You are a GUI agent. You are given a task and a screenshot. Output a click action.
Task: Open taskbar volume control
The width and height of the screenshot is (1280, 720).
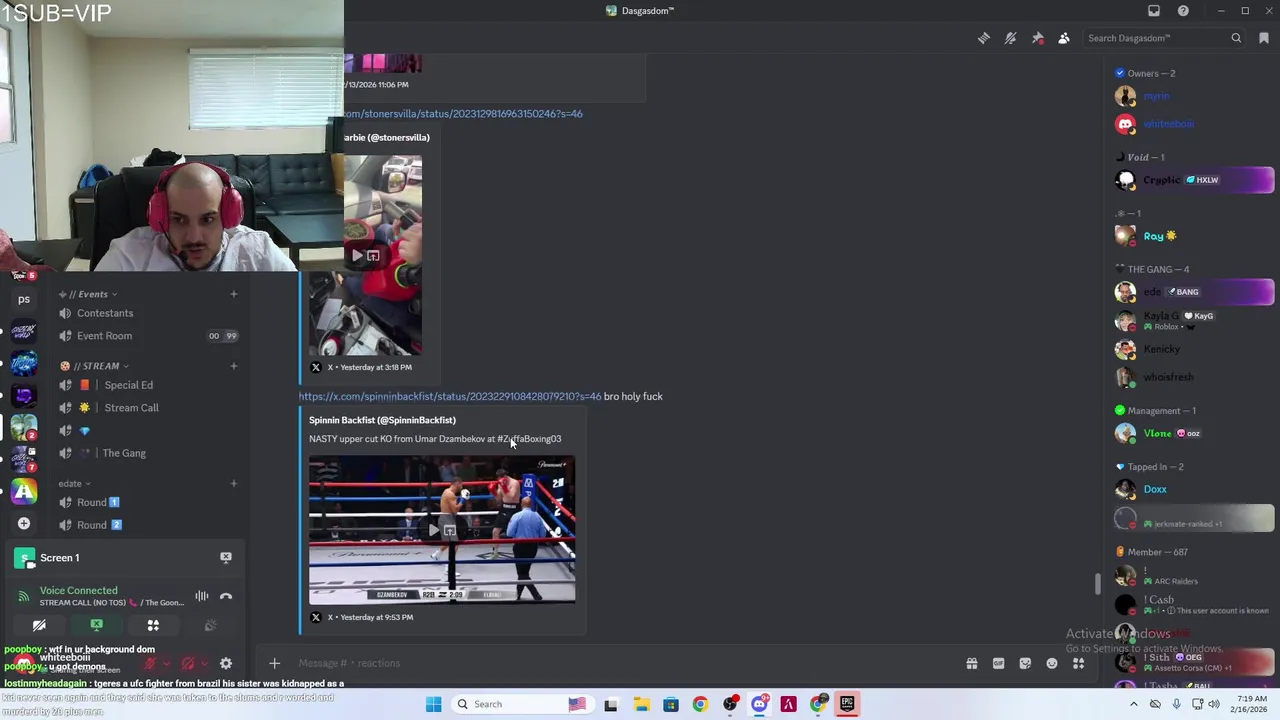point(1214,704)
